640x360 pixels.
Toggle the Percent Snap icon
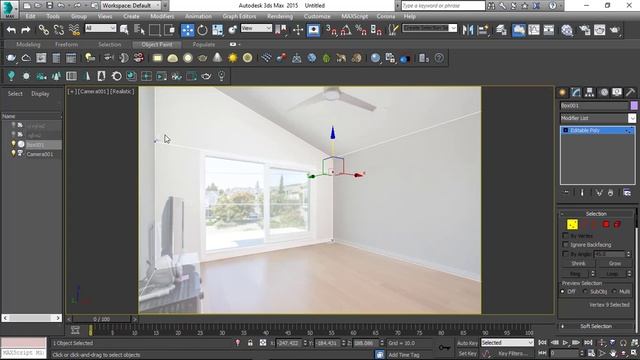coord(361,30)
